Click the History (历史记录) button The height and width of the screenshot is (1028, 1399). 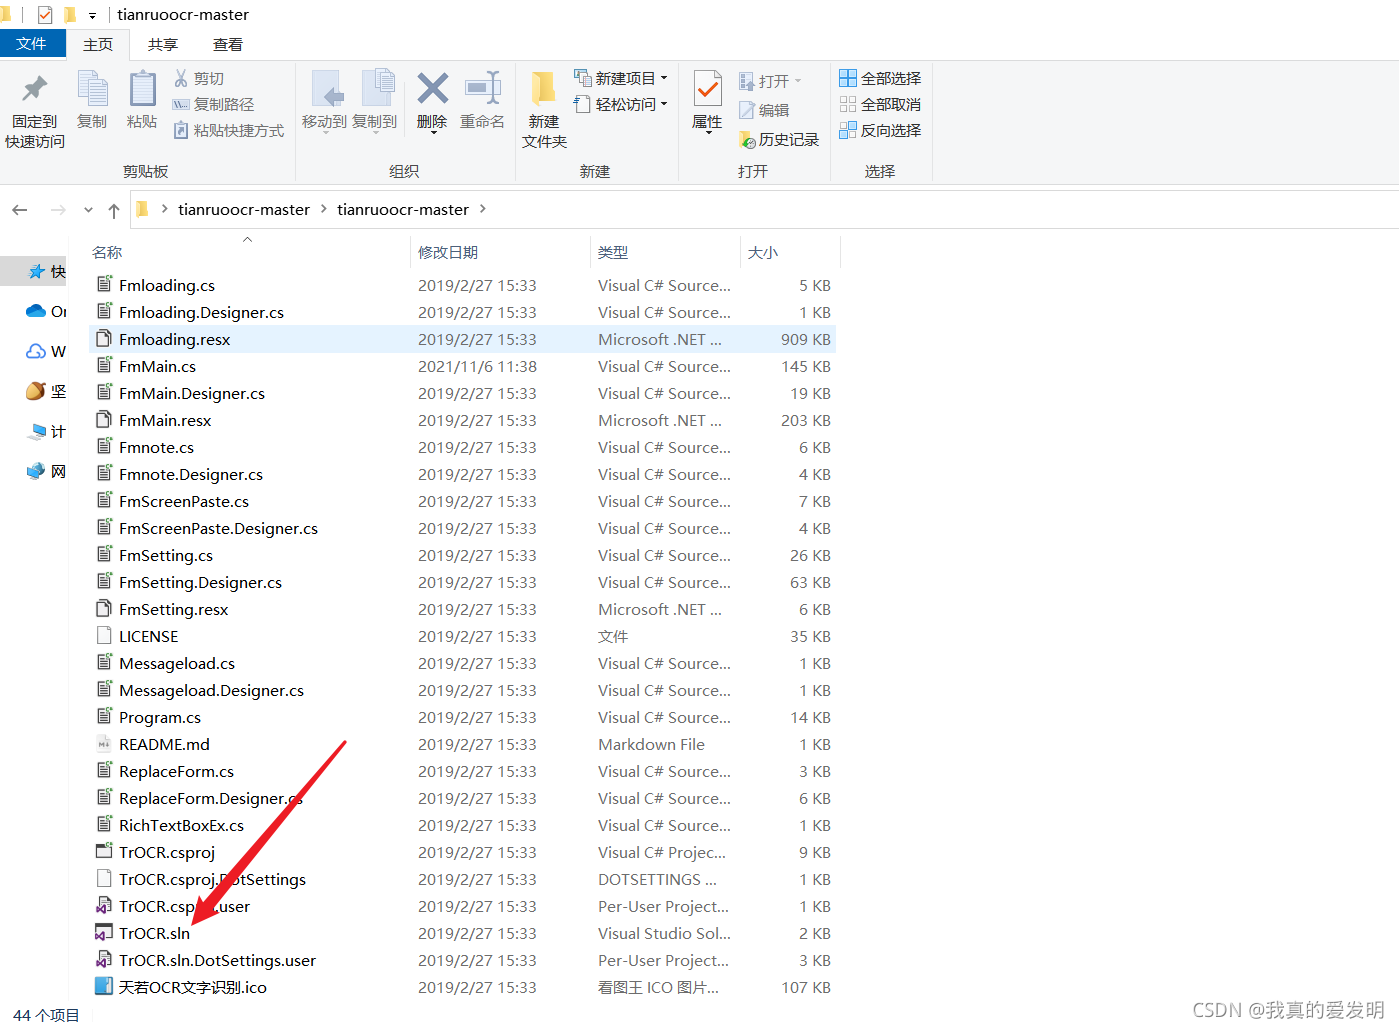tap(779, 139)
